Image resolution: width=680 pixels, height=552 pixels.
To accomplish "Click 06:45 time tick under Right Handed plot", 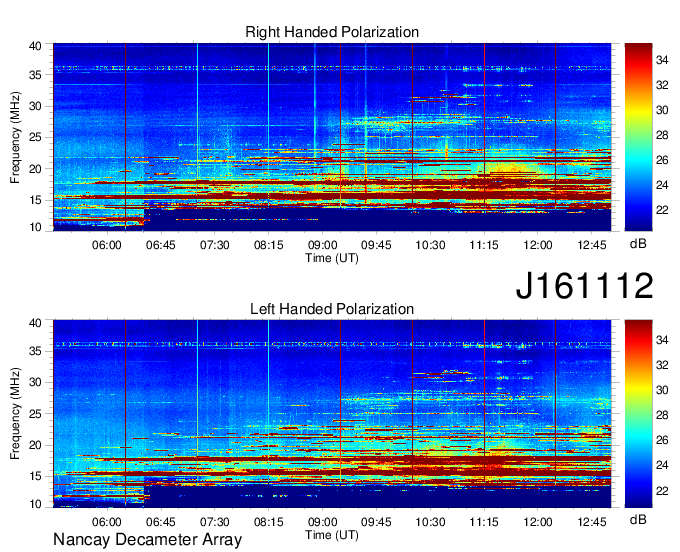I will [161, 245].
